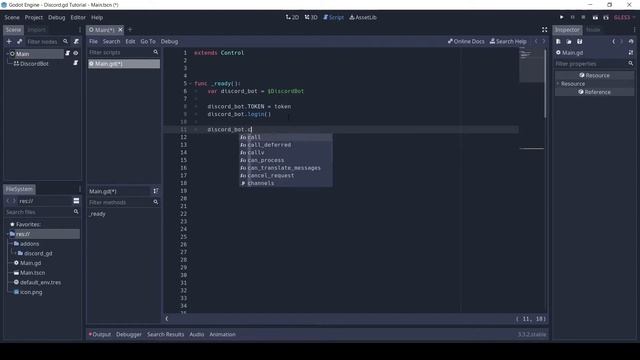The image size is (640, 360).
Task: Pause the running scene
Action: click(573, 18)
